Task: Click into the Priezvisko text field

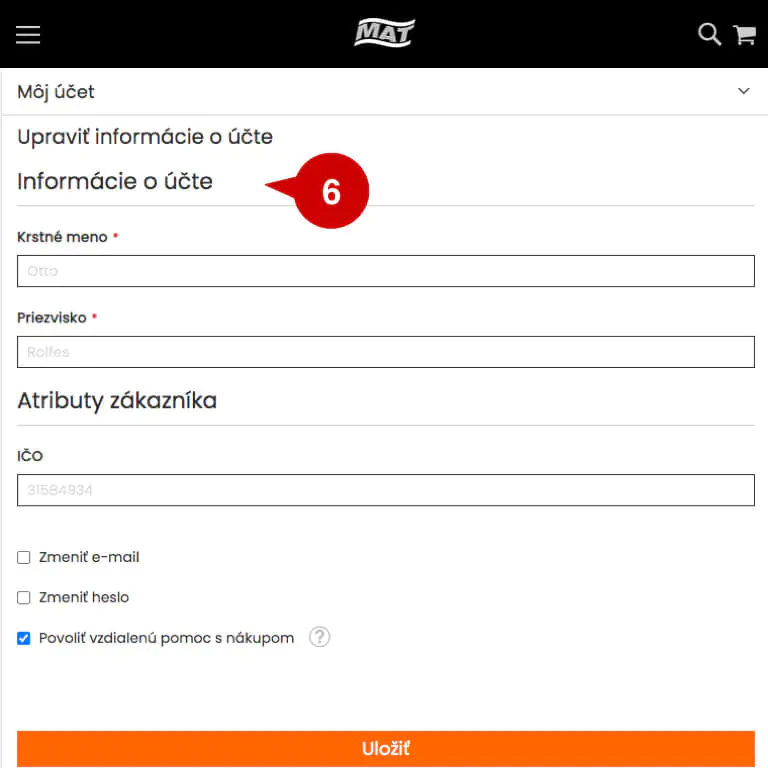Action: tap(385, 352)
